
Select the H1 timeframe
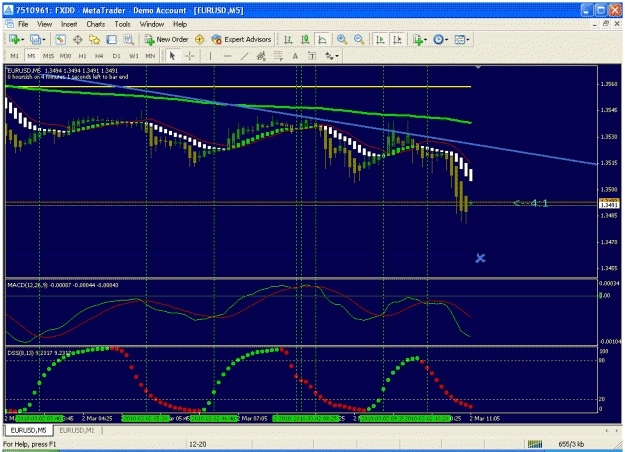click(83, 56)
